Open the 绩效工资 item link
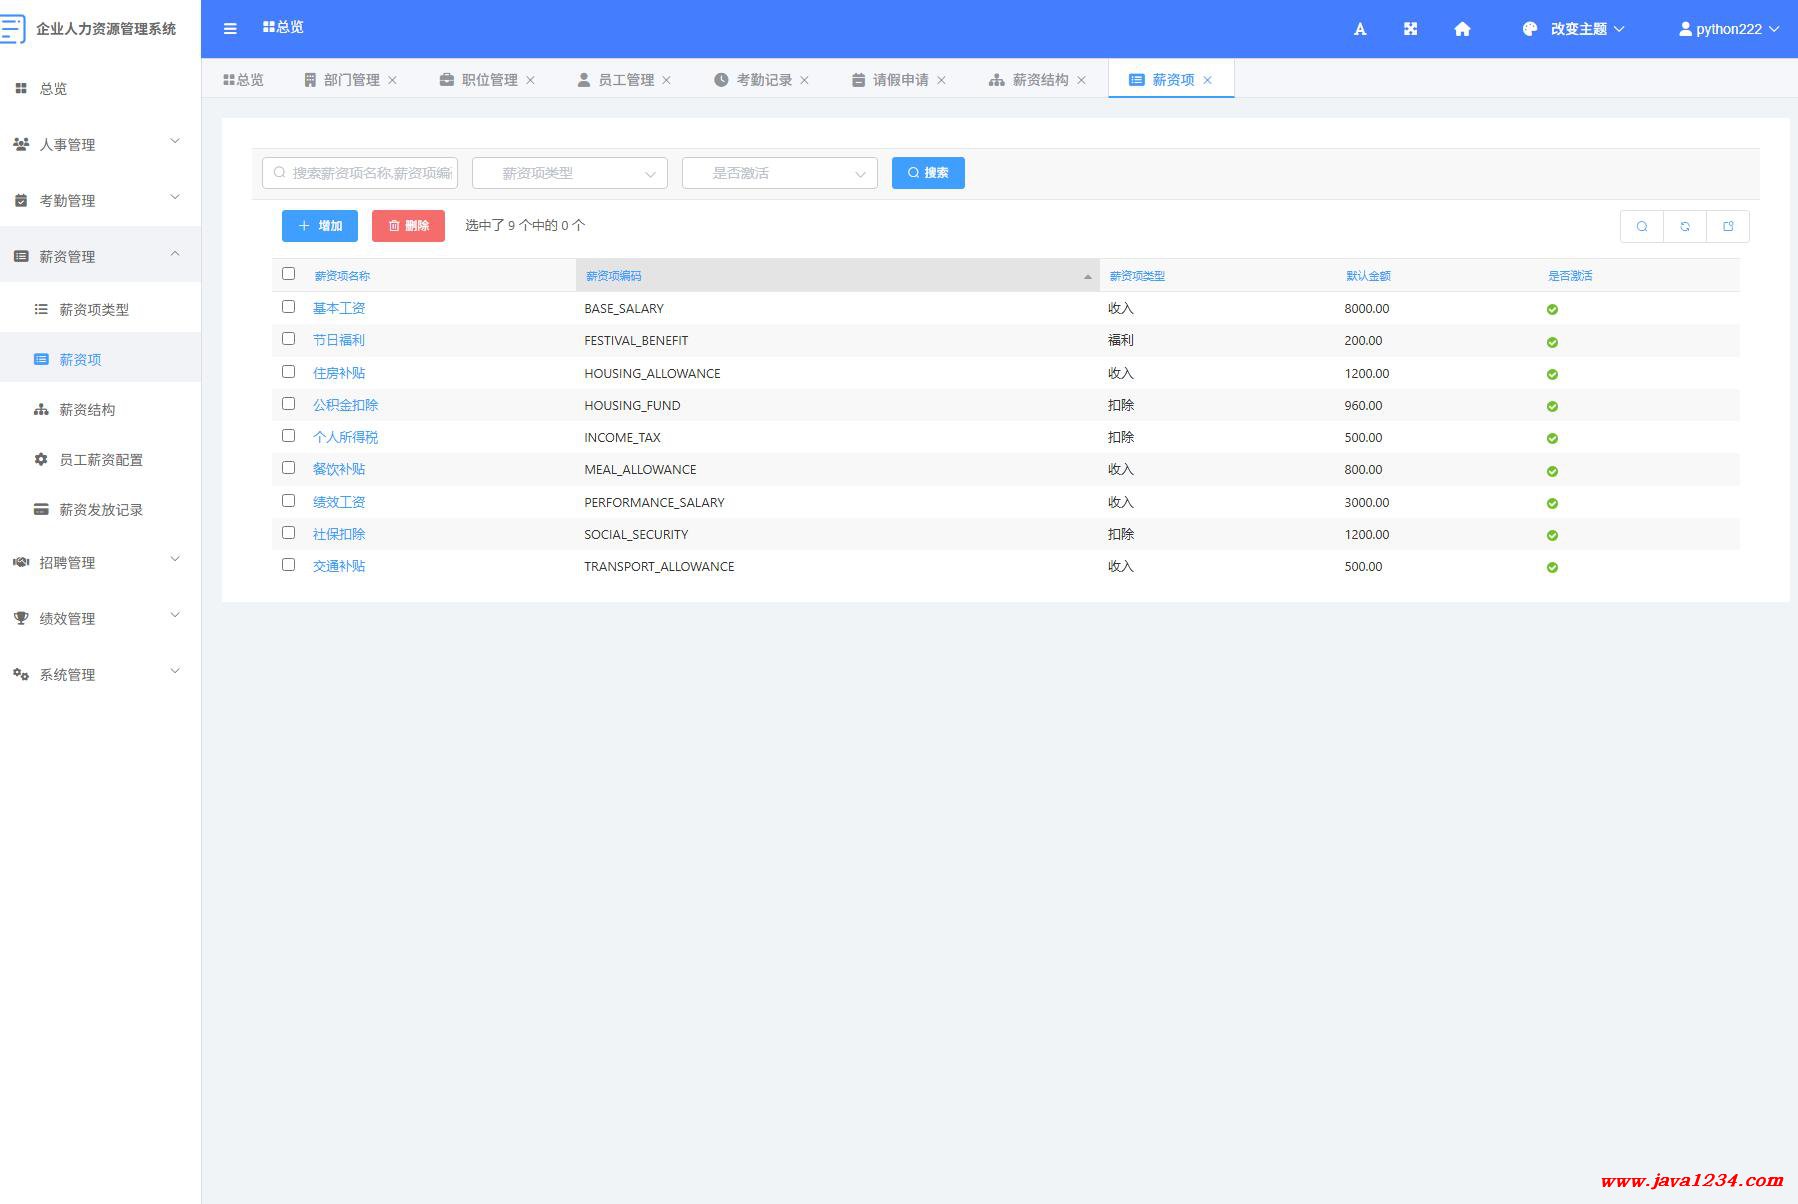 [x=339, y=502]
